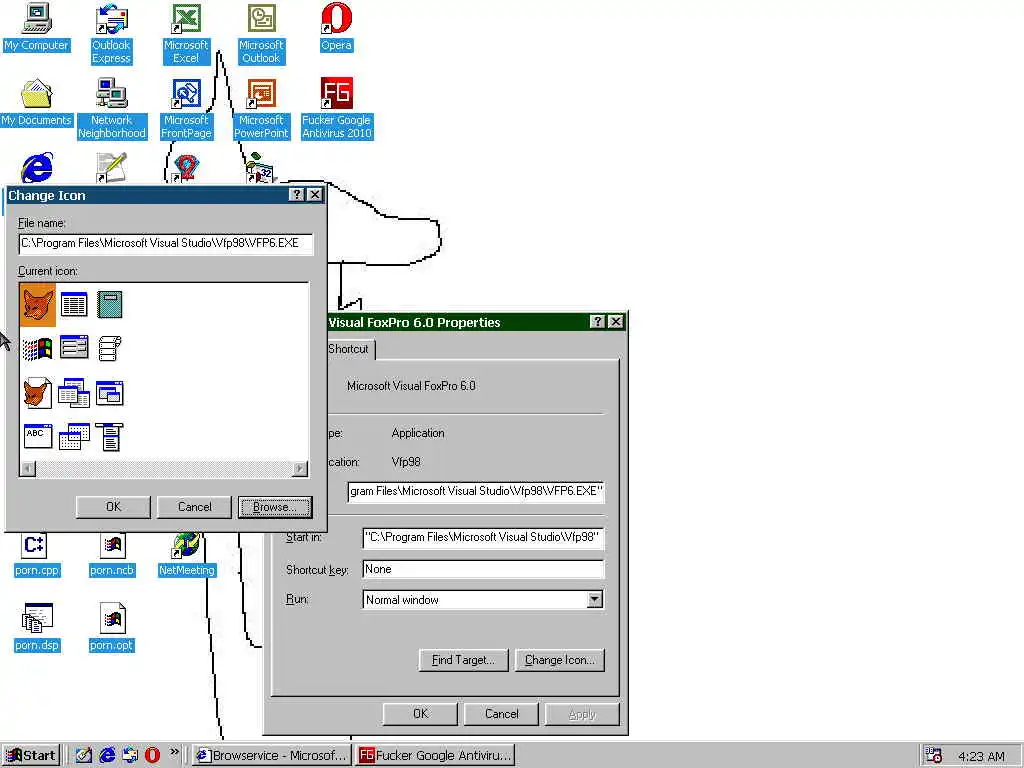Viewport: 1024px width, 768px height.
Task: Select porn.ncb file on desktop
Action: [x=112, y=556]
